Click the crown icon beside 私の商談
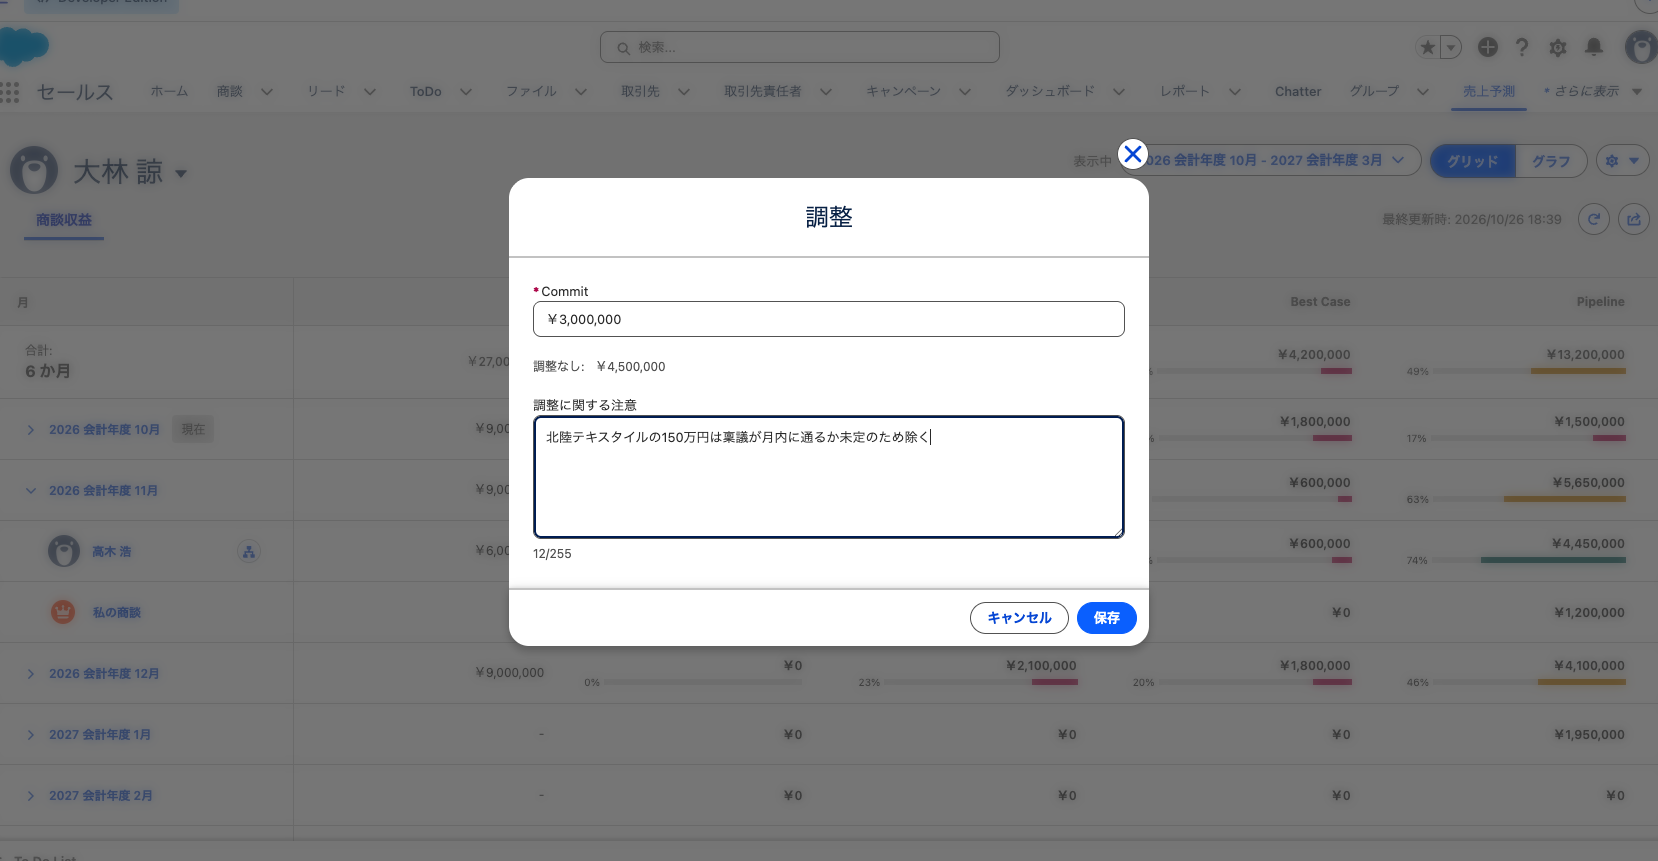Image resolution: width=1658 pixels, height=861 pixels. 63,612
